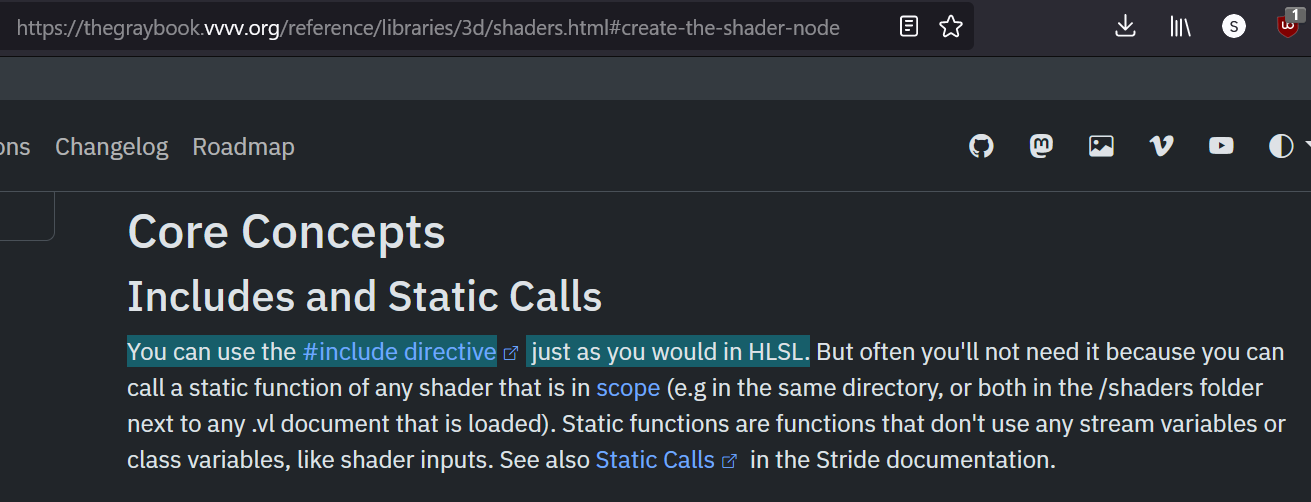Bookmark this page with star icon
This screenshot has width=1311, height=502.
tap(951, 26)
